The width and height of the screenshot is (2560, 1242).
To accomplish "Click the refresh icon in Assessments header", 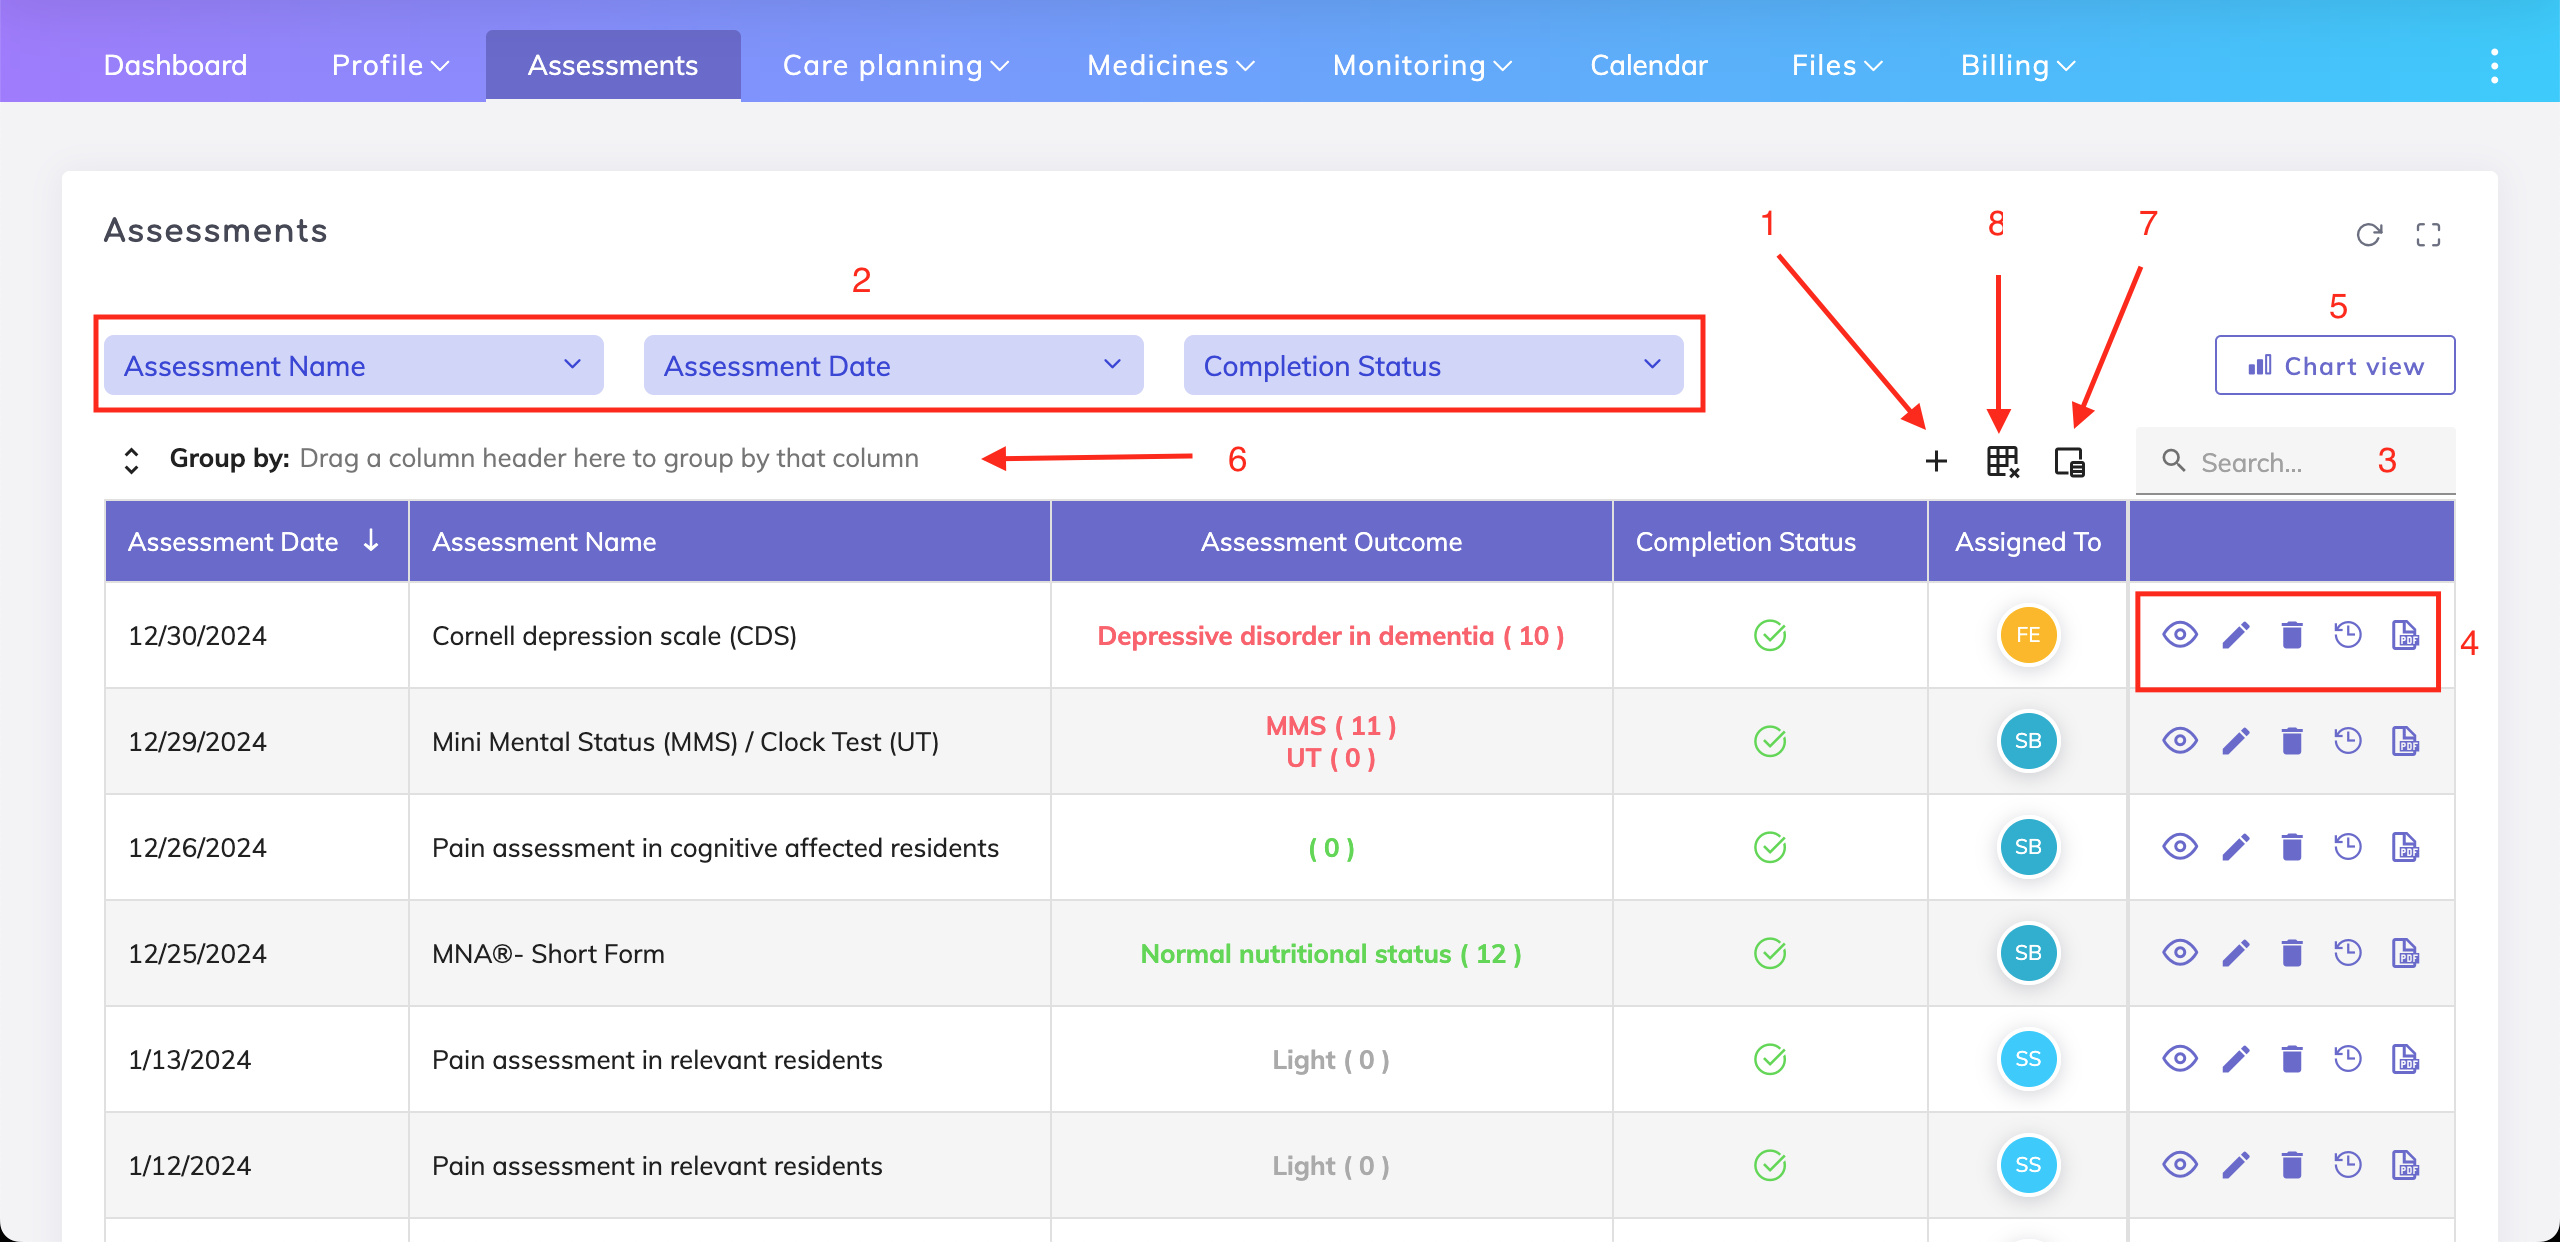I will click(2369, 234).
